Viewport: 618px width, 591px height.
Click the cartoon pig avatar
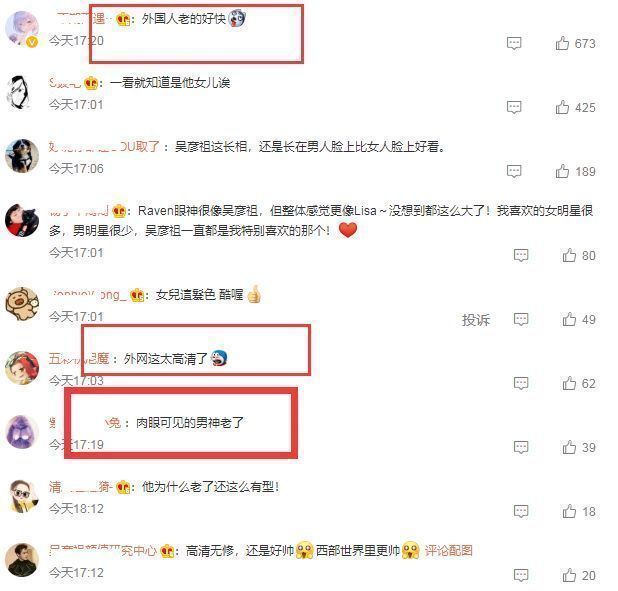22,304
